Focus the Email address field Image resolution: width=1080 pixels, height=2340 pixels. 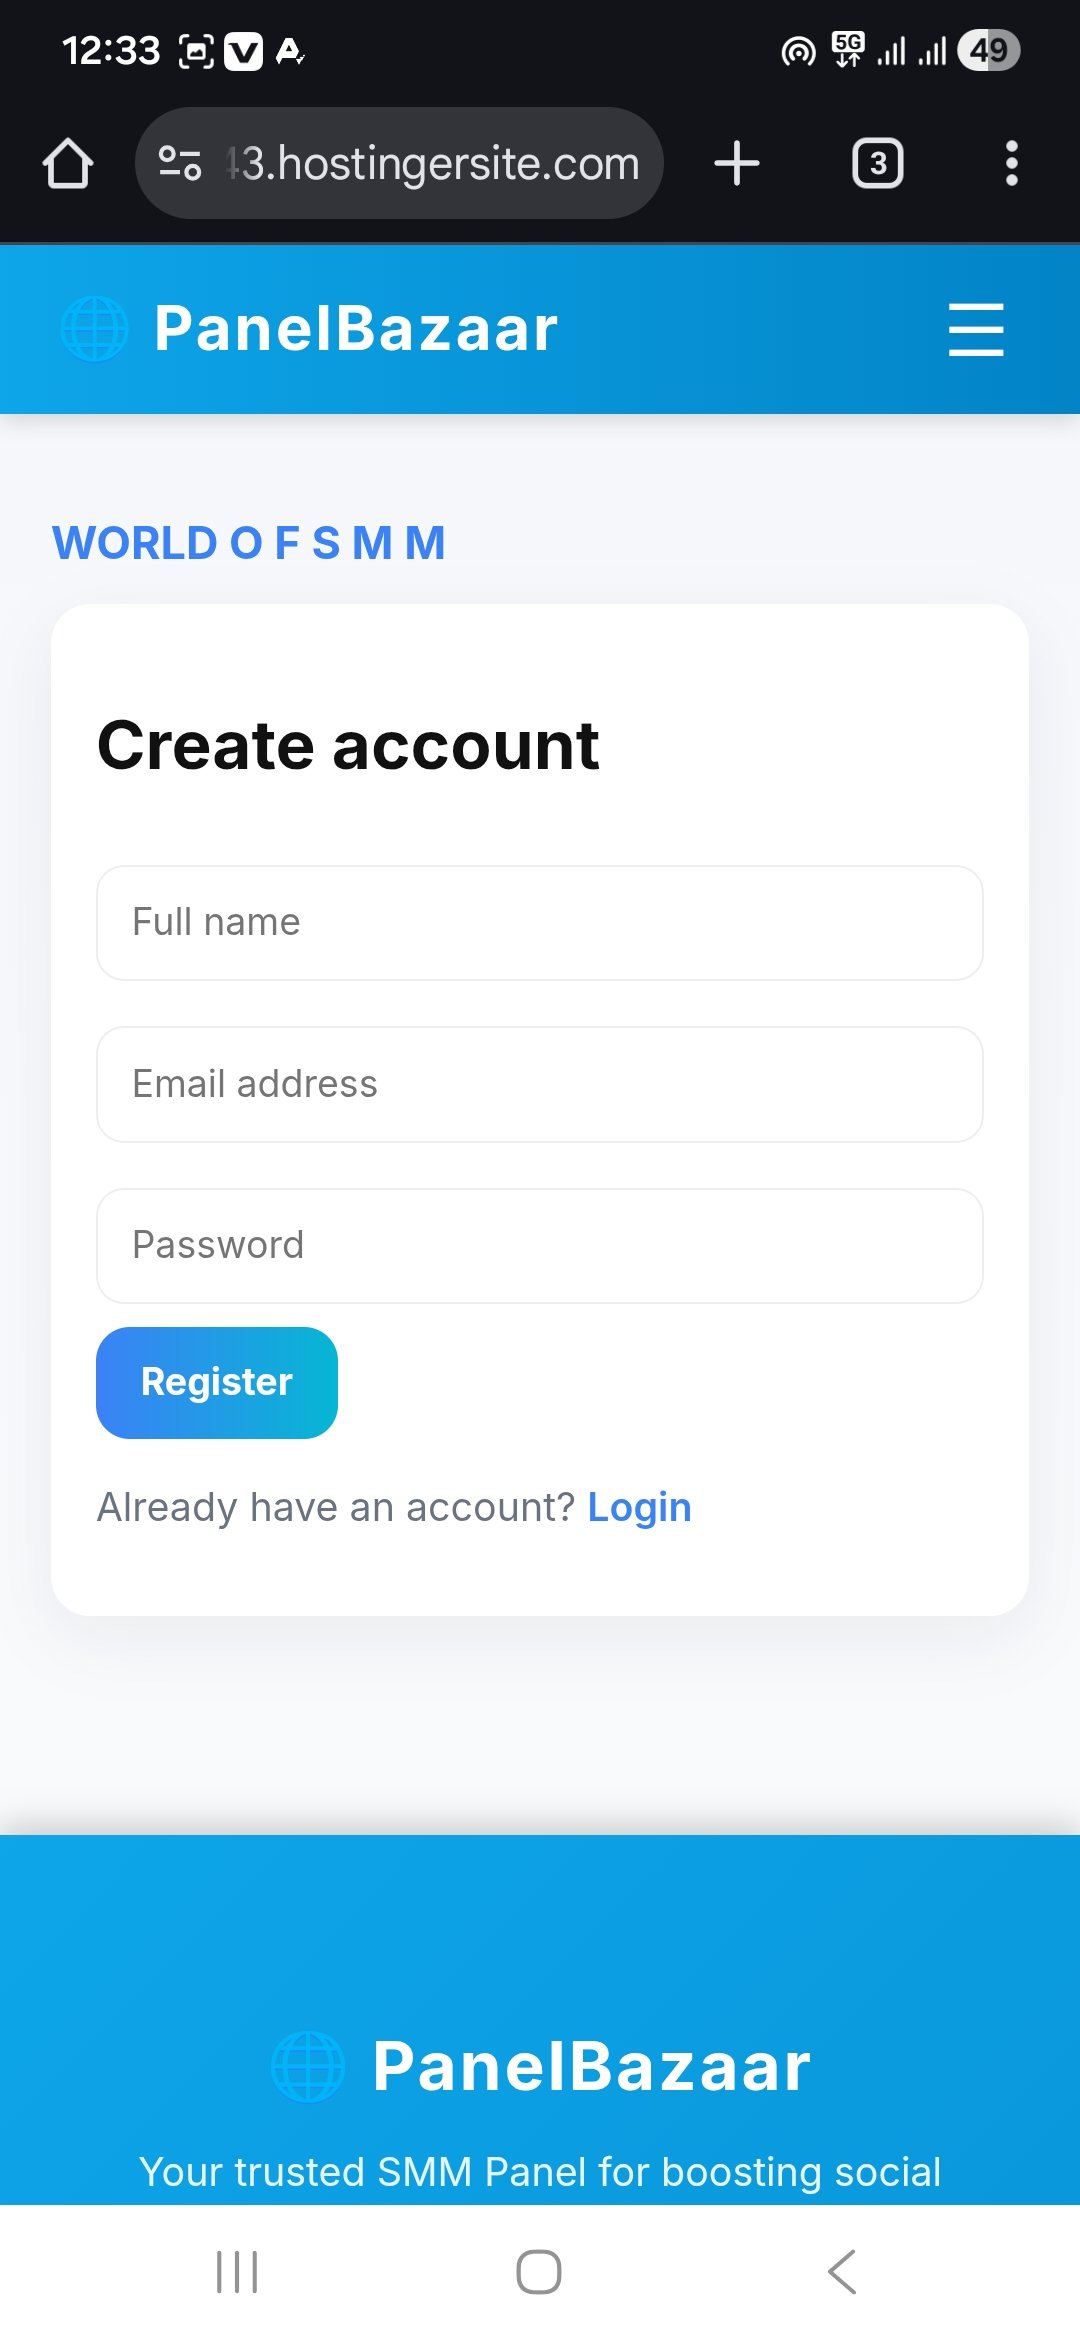(540, 1084)
